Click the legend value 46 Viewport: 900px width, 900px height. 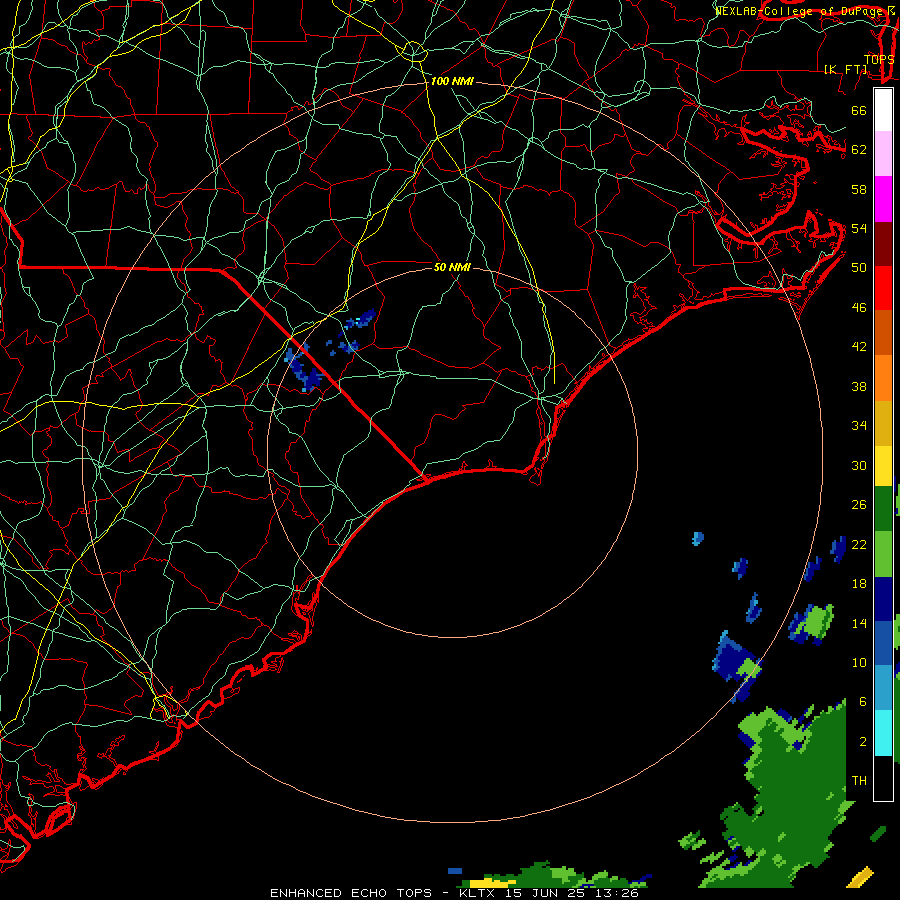pyautogui.click(x=859, y=308)
